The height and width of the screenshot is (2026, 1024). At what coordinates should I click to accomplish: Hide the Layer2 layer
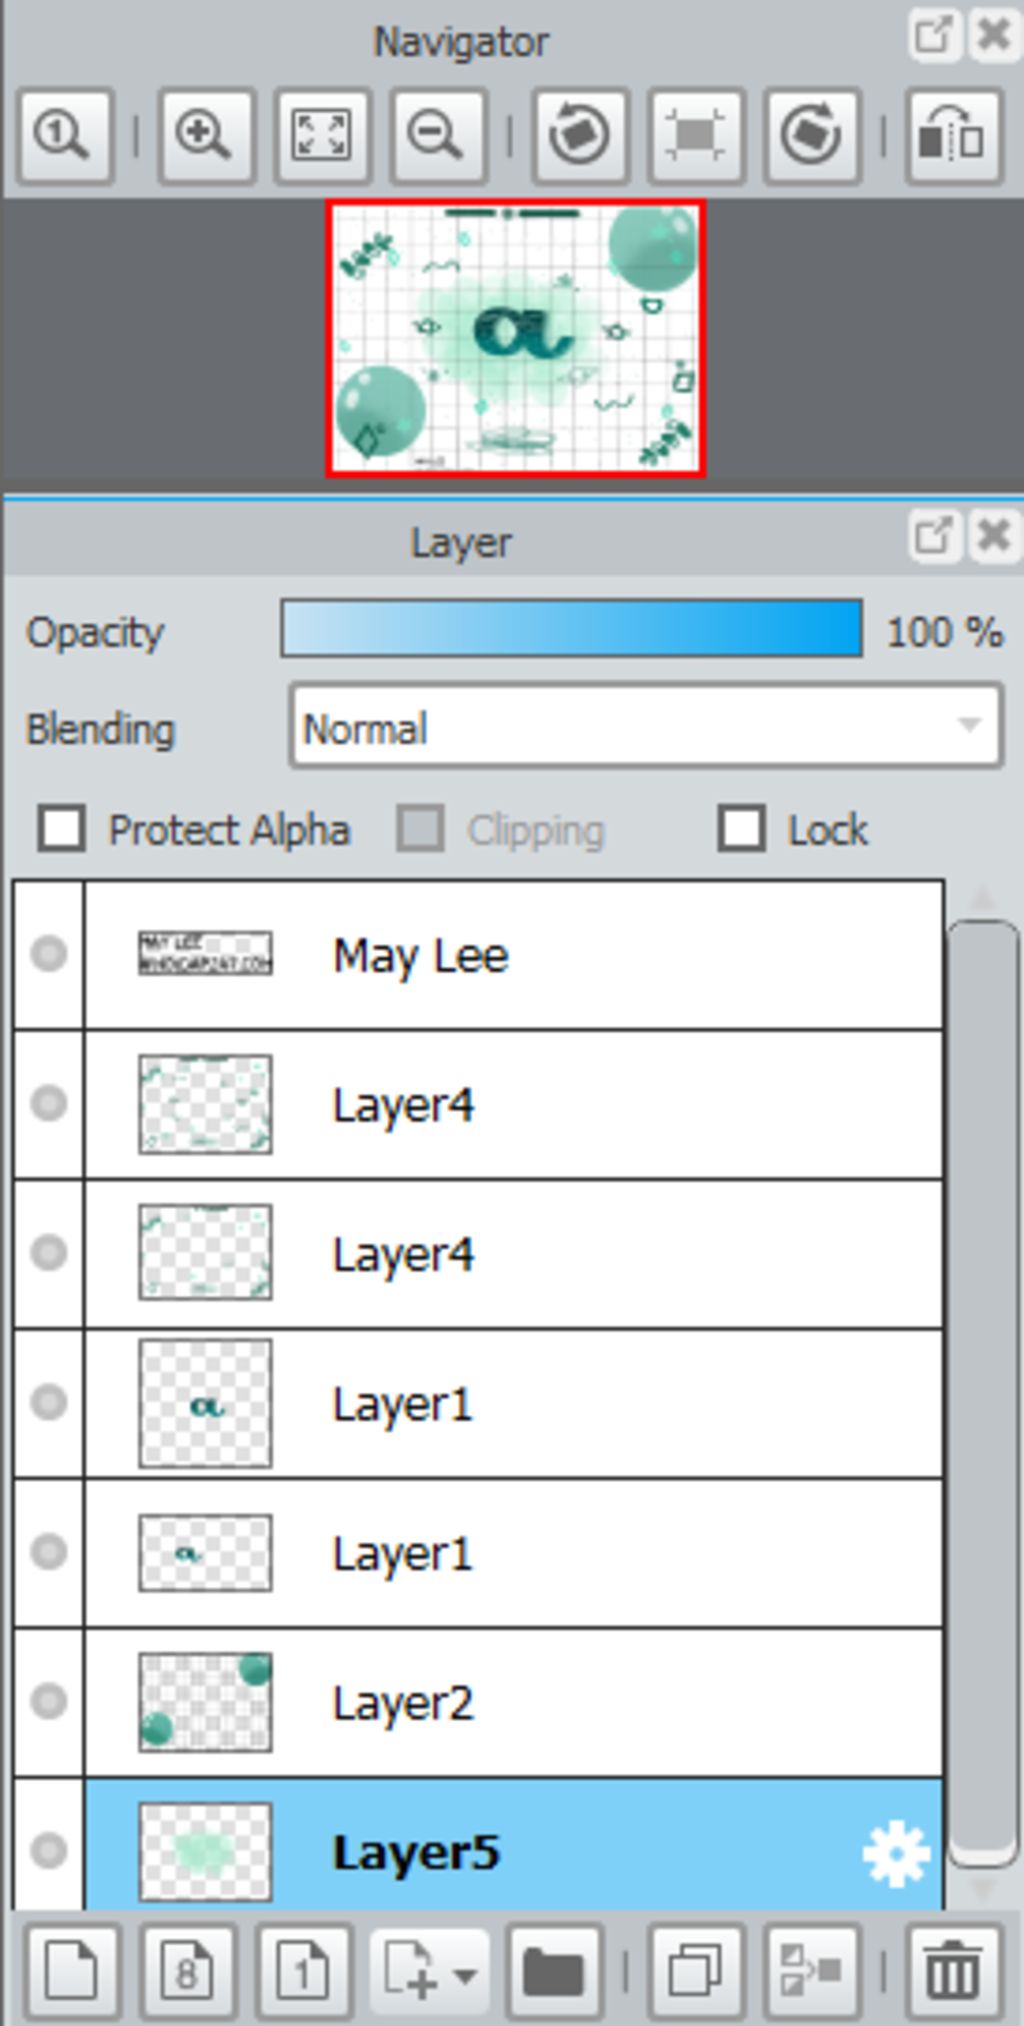pyautogui.click(x=48, y=1700)
